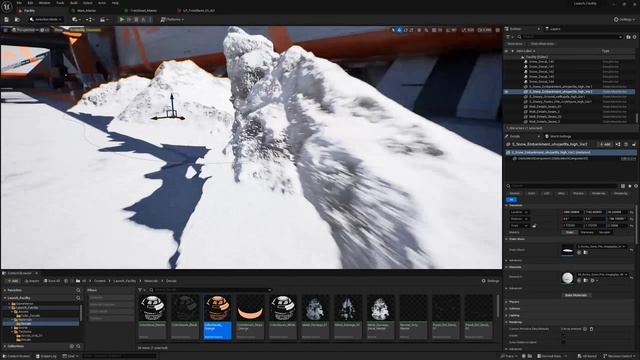Click the Outliner vertical scrollbar
Screen dimensions: 640x360
636,118
